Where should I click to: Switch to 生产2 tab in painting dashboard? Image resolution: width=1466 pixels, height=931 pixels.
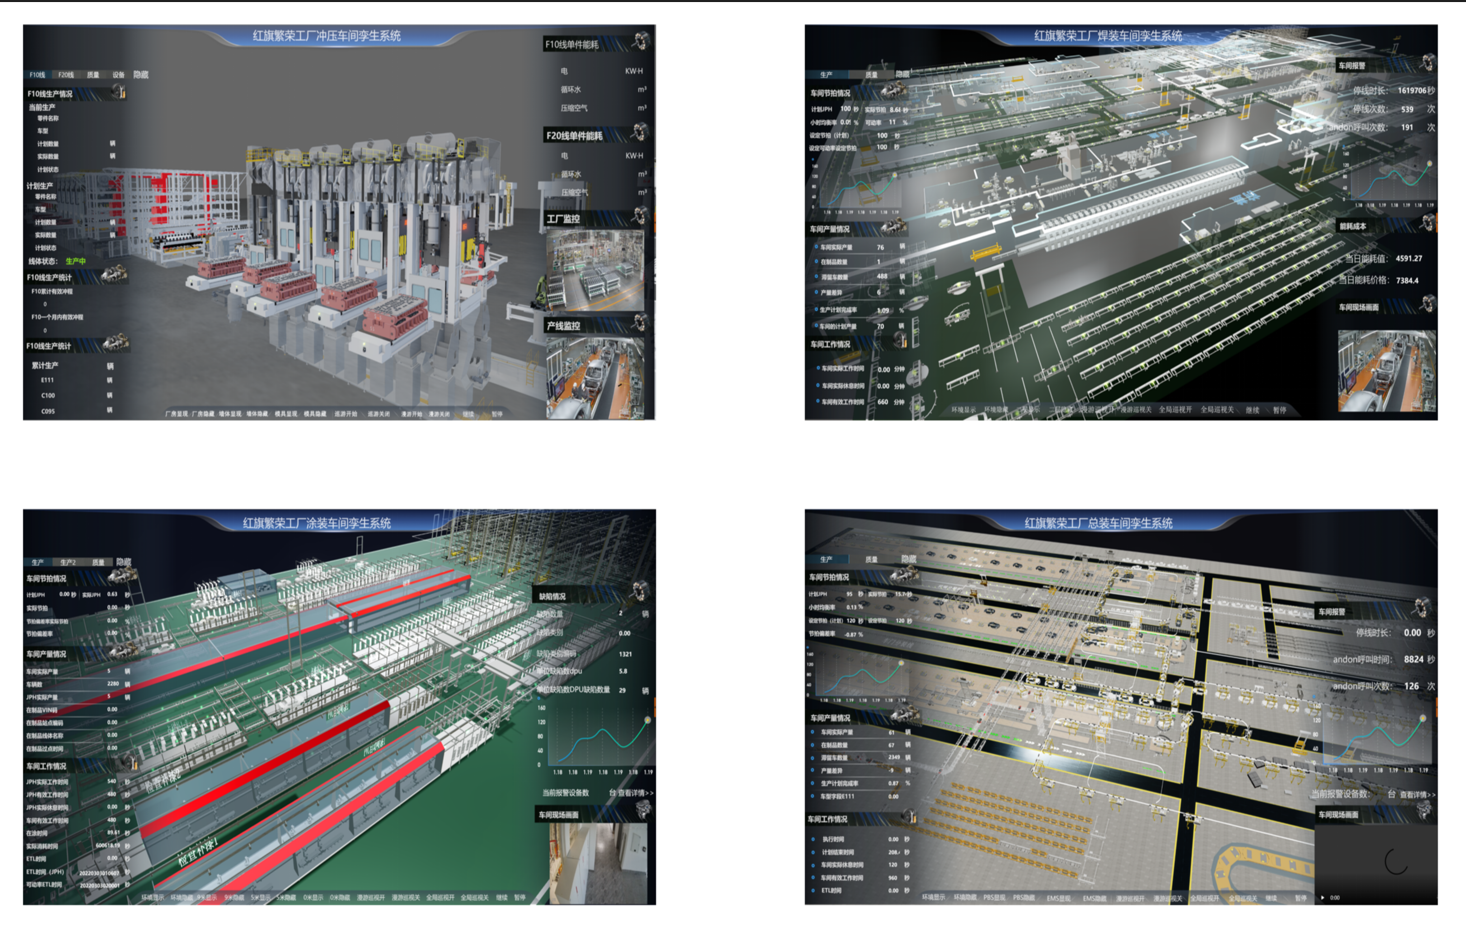(67, 562)
